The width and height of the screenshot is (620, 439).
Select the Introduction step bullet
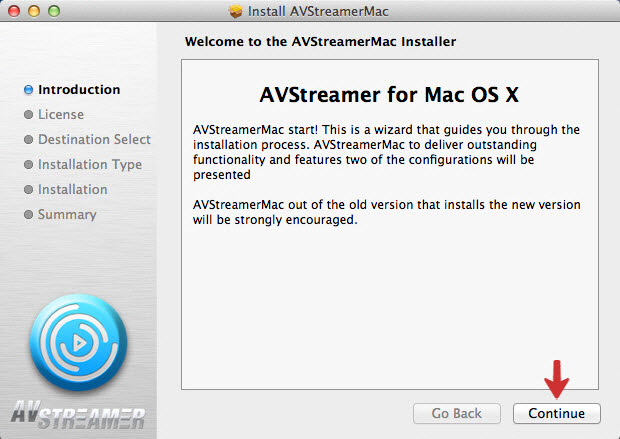[x=28, y=90]
